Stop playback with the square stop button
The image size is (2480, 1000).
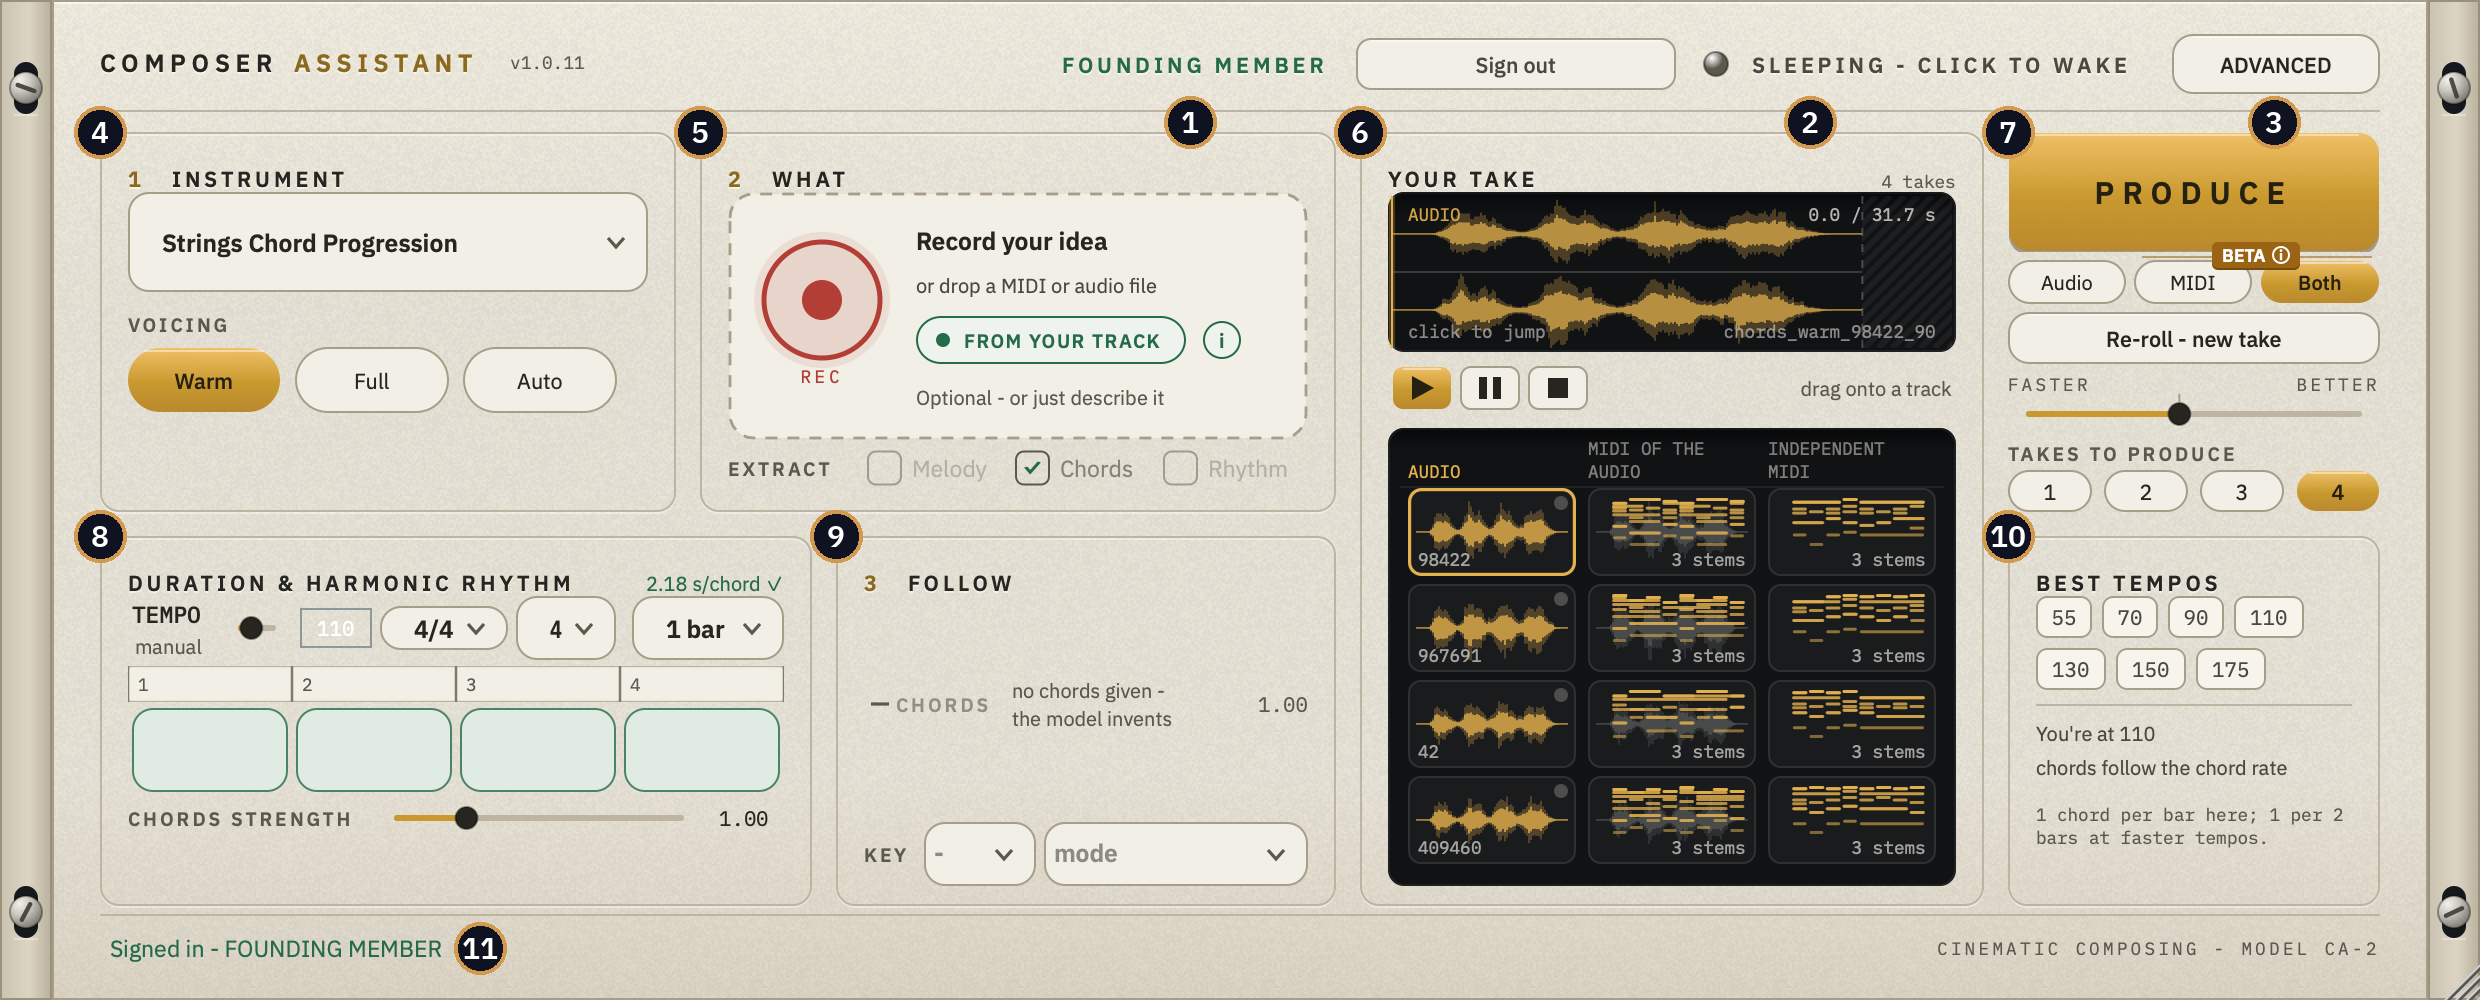pos(1557,388)
